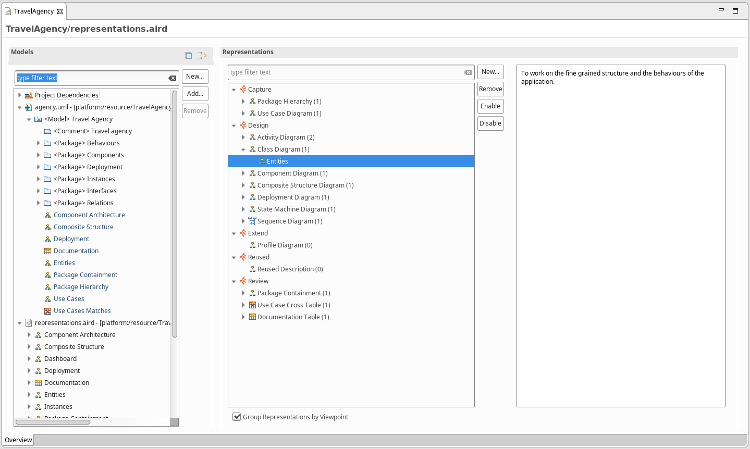Screen dimensions: 750x449
Task: Click the Comment Travel agency icon
Action: coord(47,131)
